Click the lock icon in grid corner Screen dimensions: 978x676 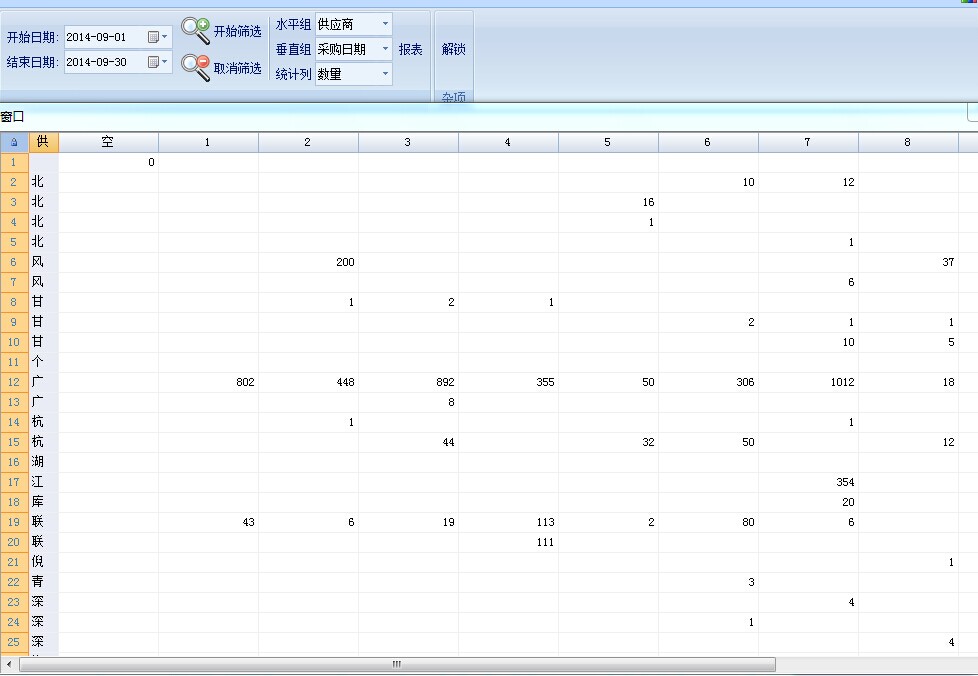[14, 142]
